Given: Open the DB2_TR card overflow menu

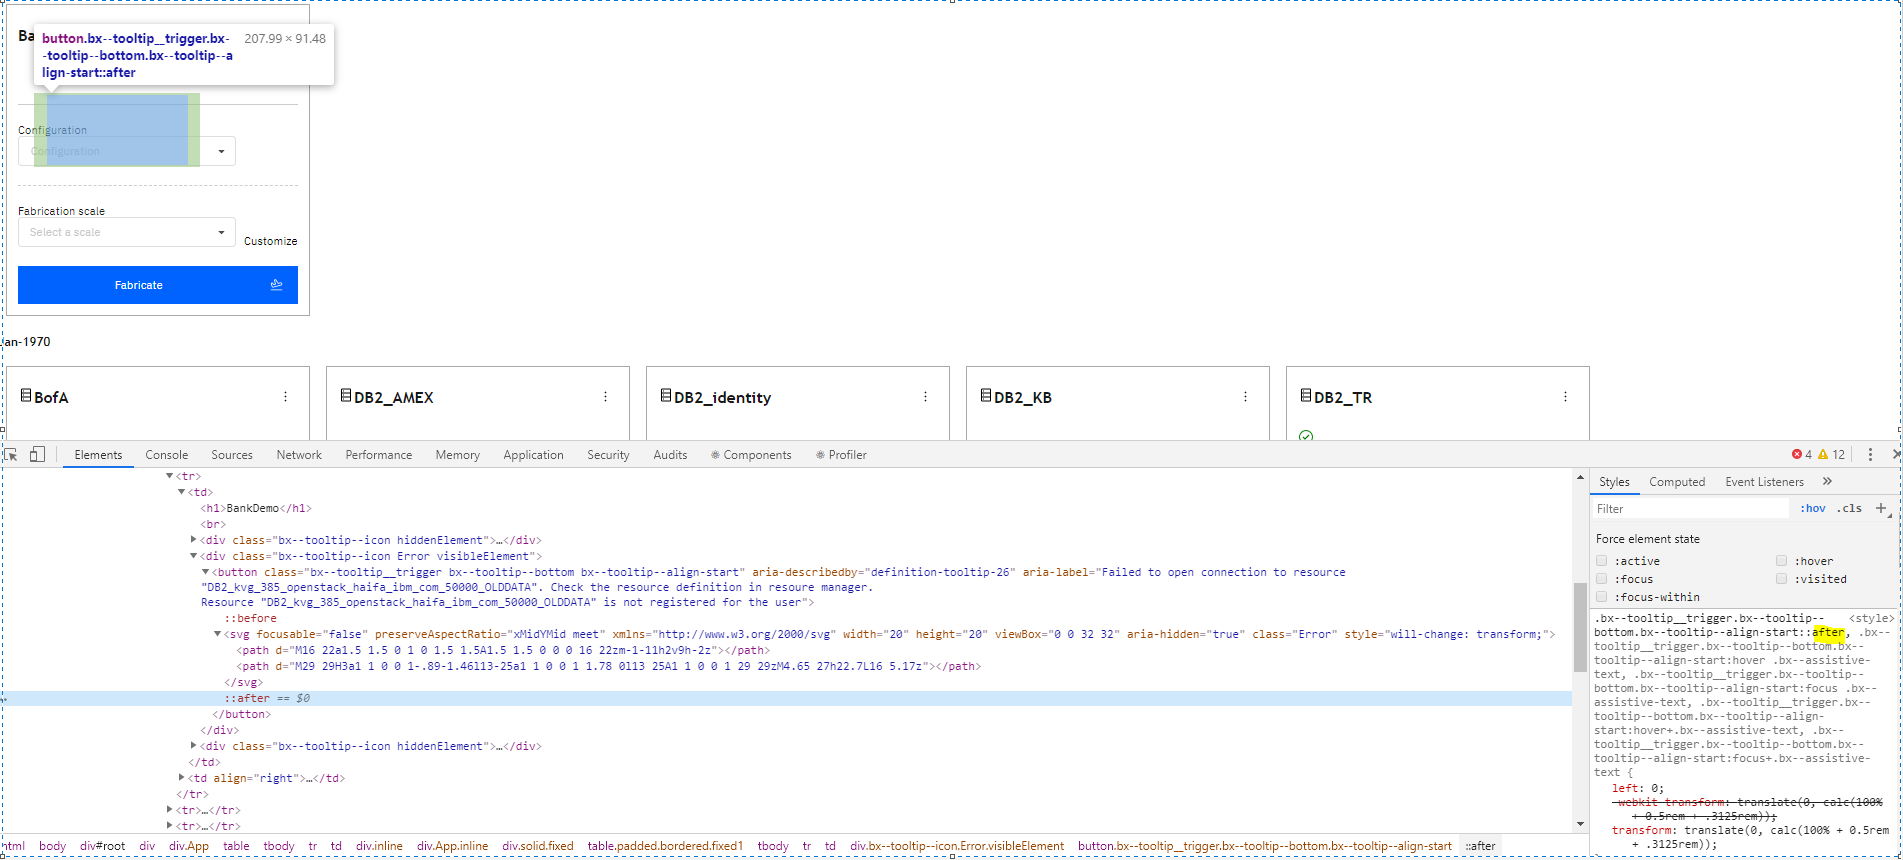Looking at the screenshot, I should 1565,397.
